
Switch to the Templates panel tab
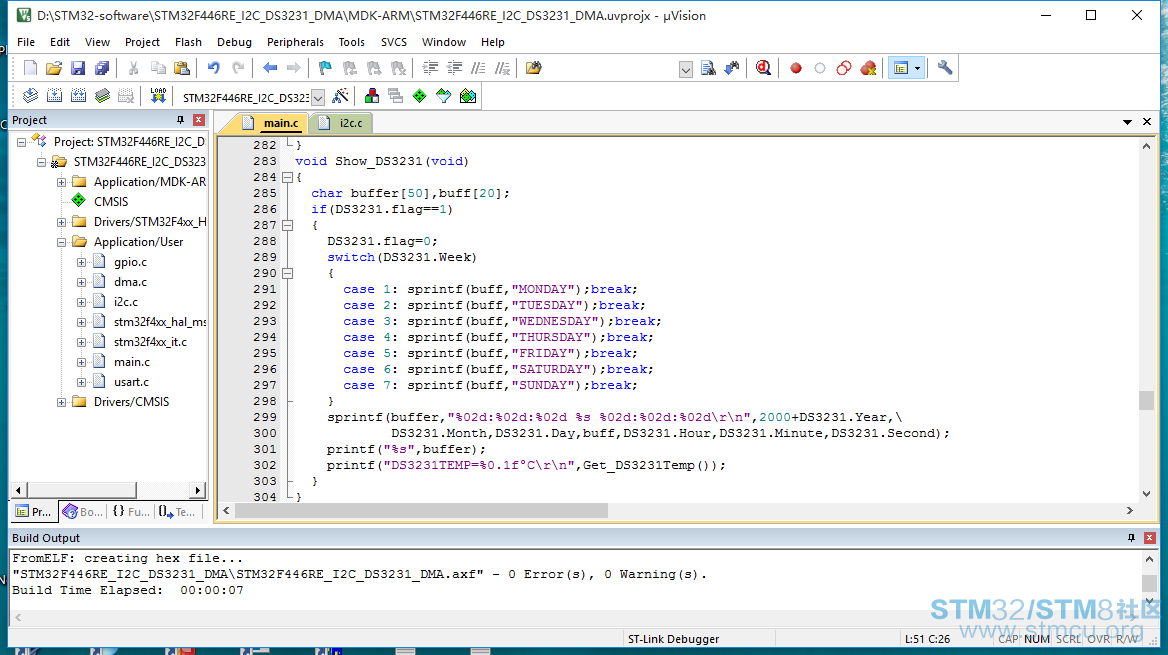(177, 512)
